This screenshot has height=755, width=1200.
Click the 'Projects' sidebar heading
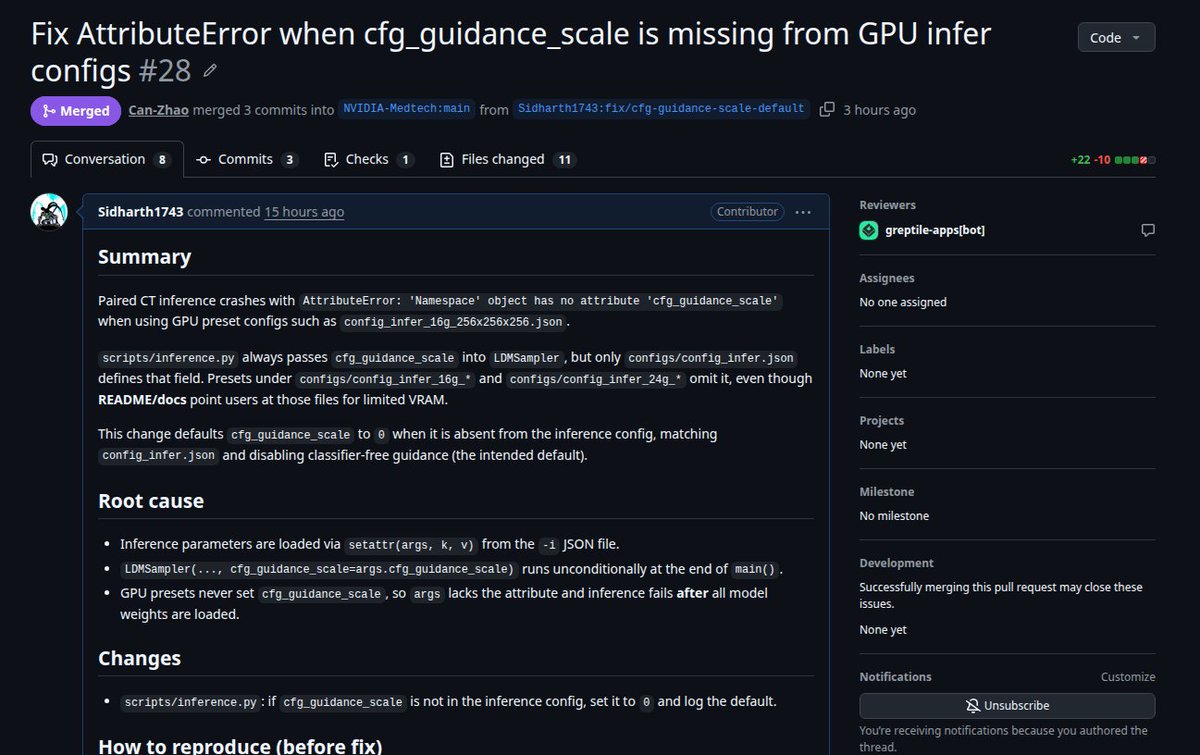(x=882, y=421)
